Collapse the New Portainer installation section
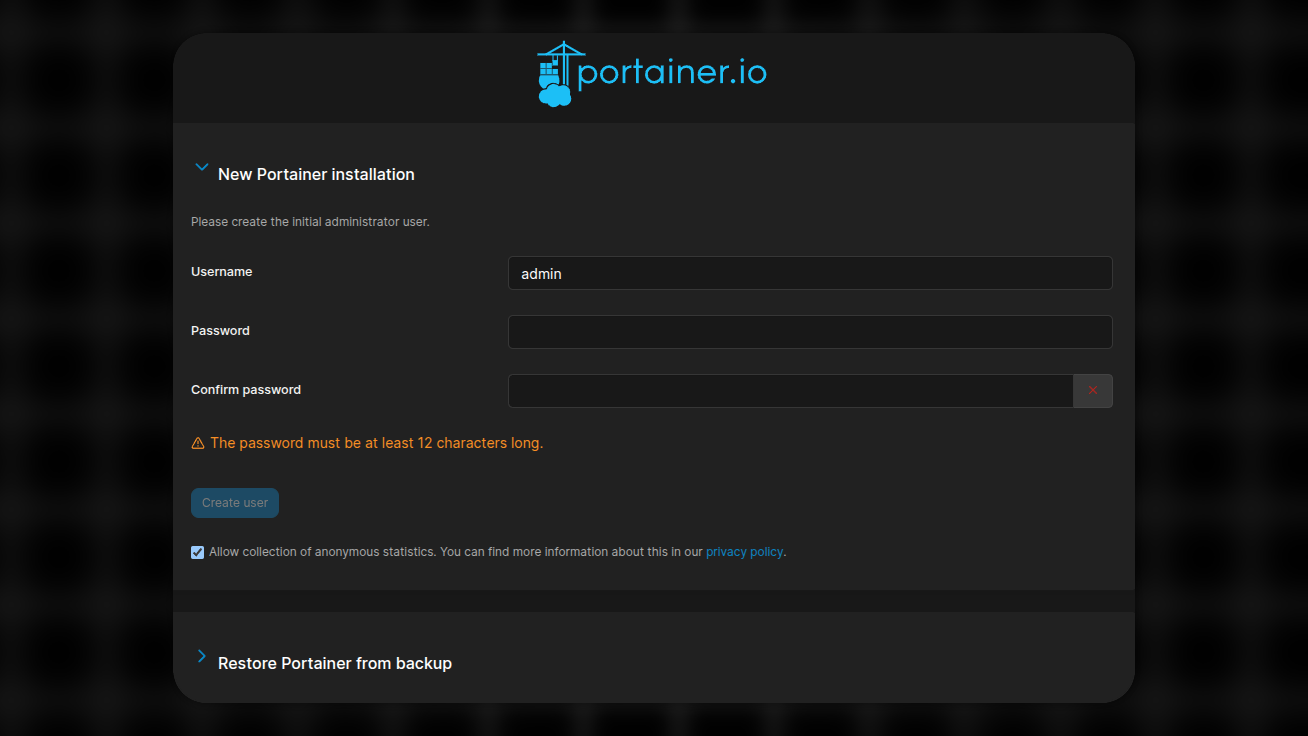 tap(201, 168)
